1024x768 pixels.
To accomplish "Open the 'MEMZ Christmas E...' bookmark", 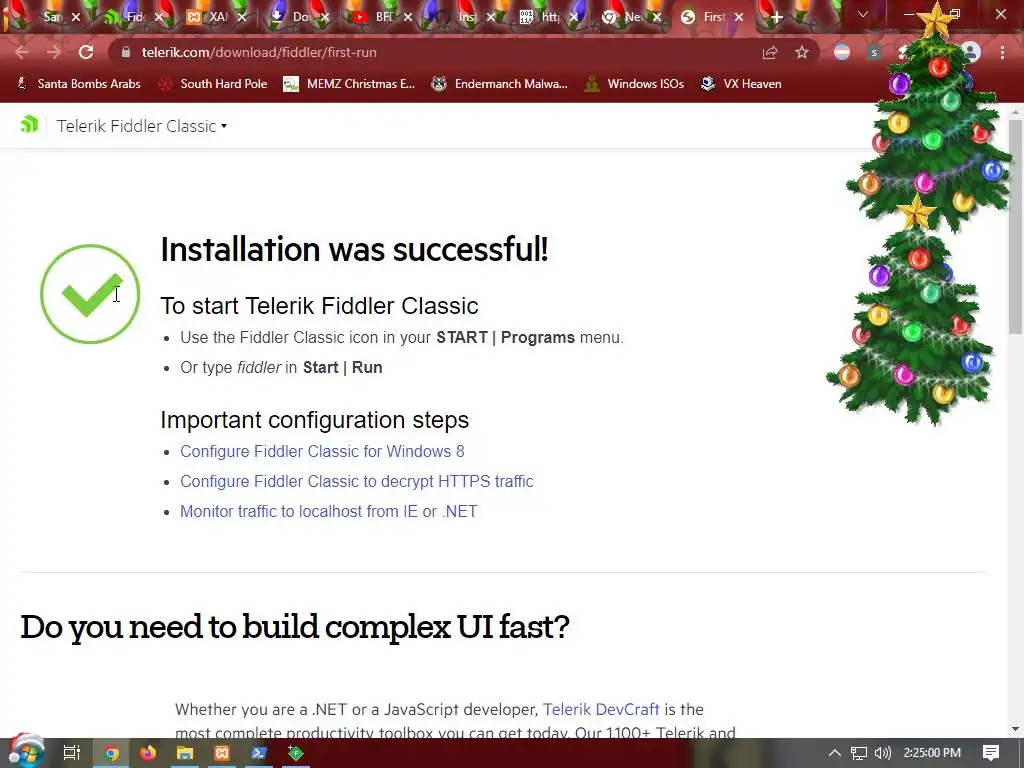I will 349,84.
